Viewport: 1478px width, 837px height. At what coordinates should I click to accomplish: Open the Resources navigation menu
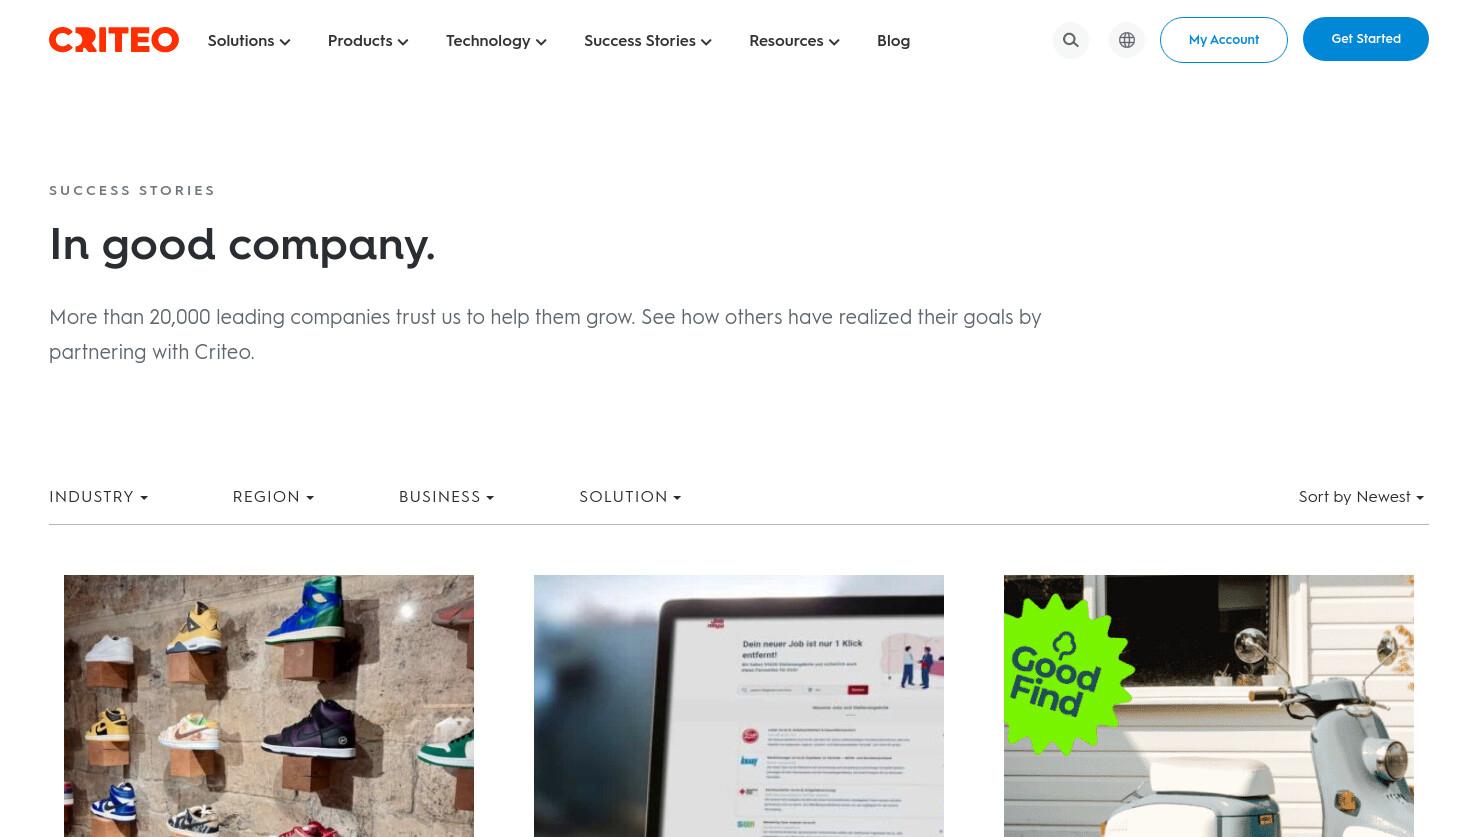pos(794,41)
